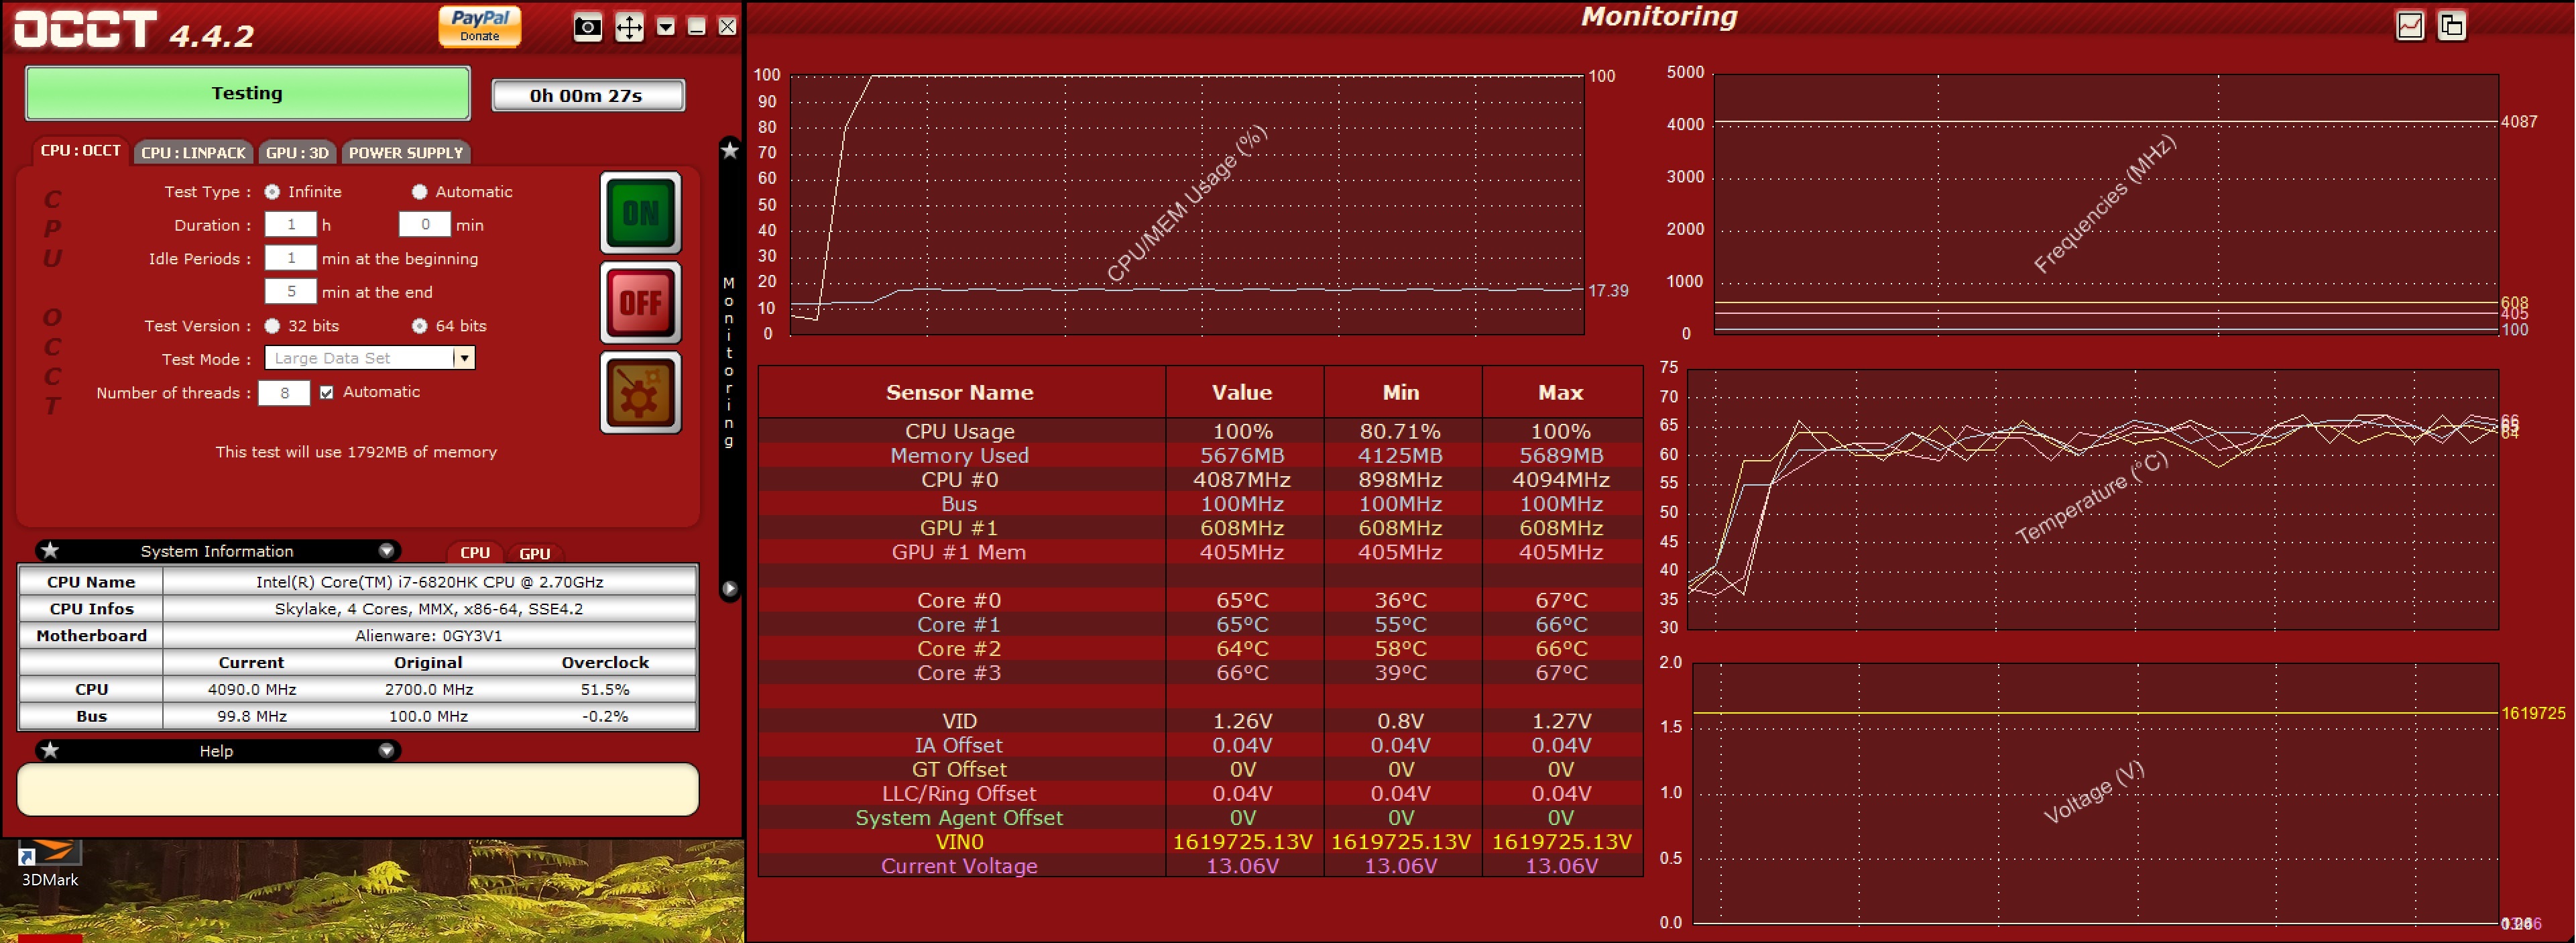
Task: Click the move window crosshair icon
Action: pos(629,27)
